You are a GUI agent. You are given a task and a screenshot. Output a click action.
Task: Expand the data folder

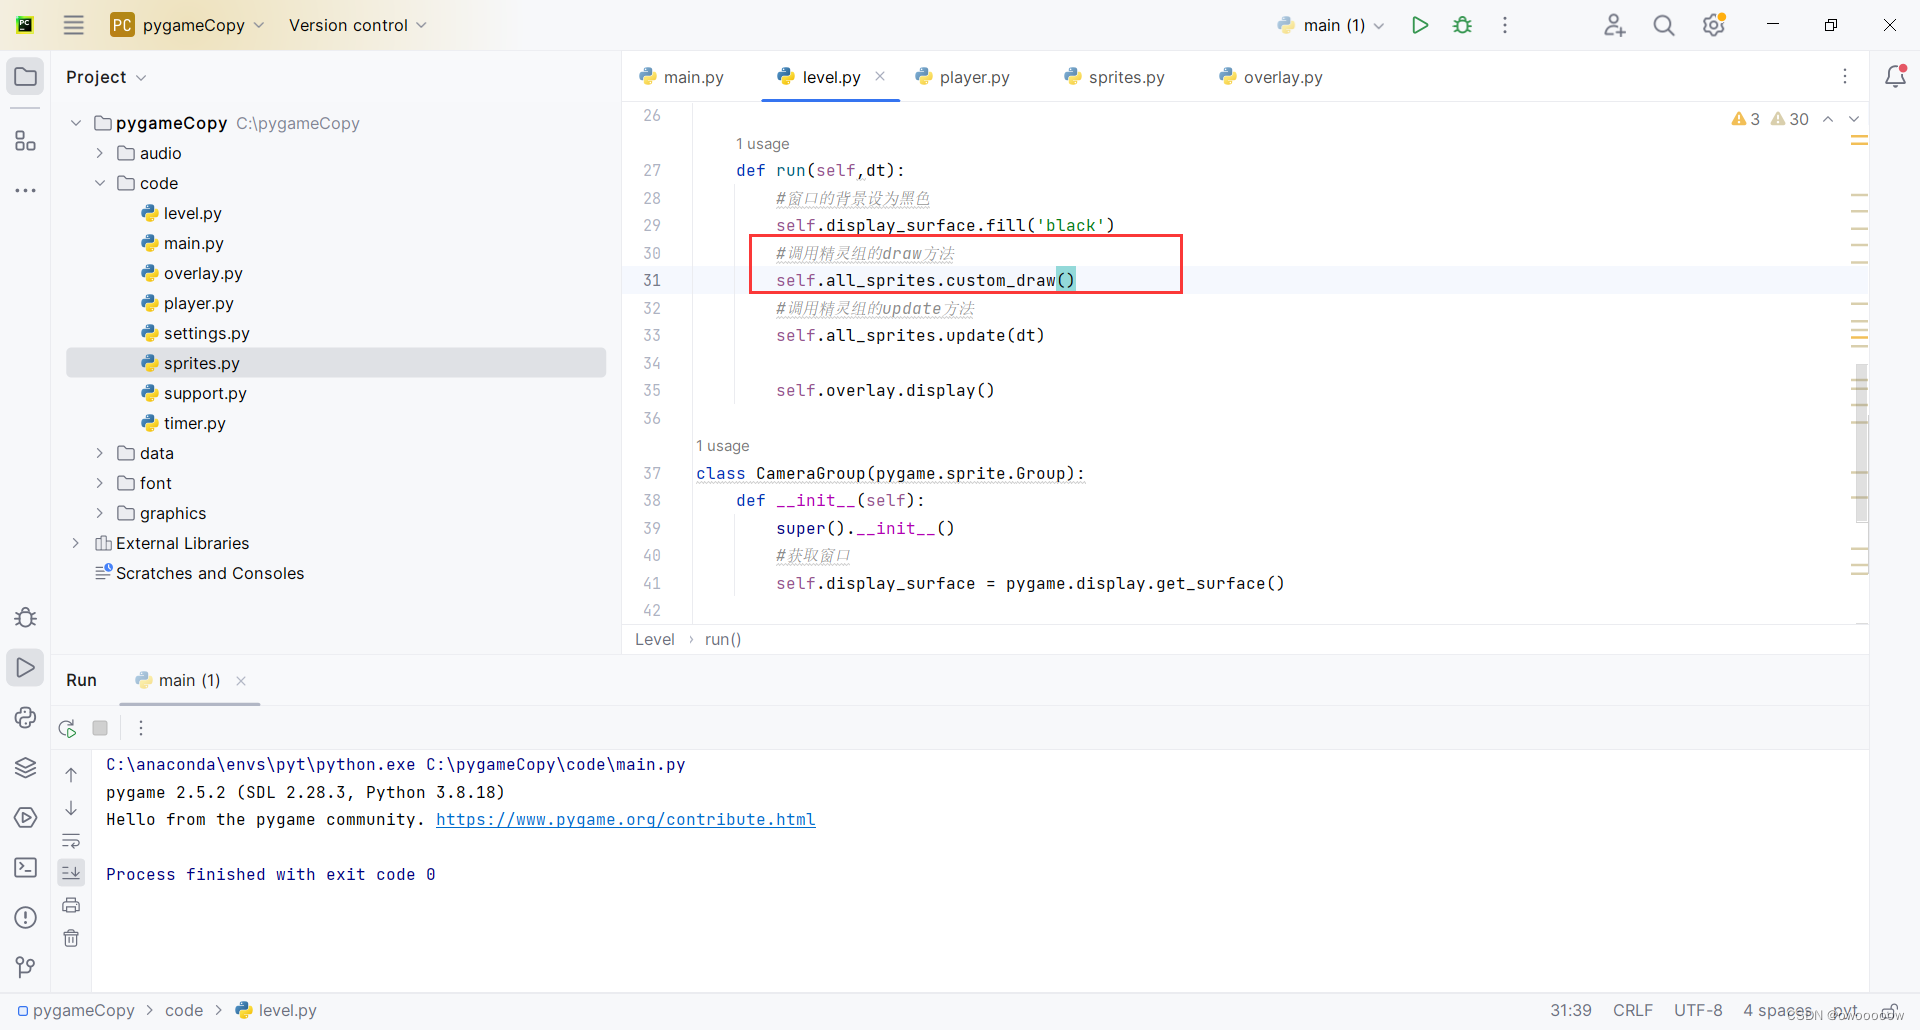tap(100, 453)
